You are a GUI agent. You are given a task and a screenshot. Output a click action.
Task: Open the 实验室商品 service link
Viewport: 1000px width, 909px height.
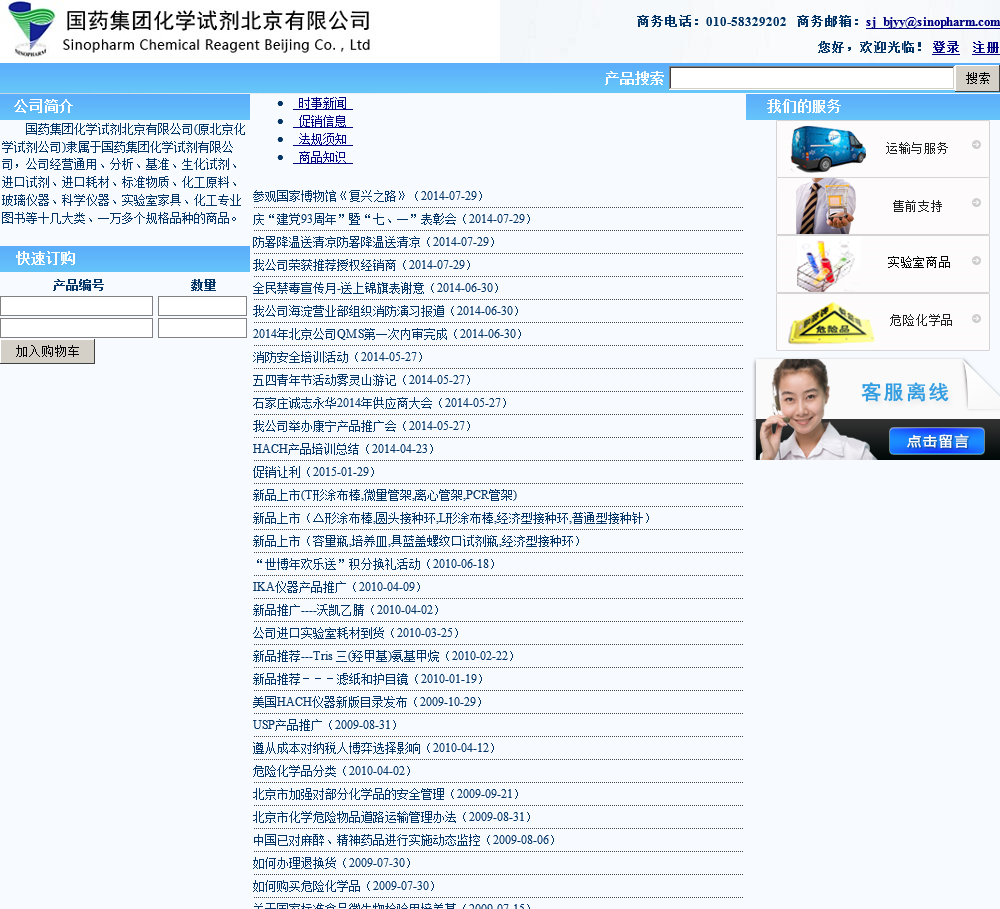pos(918,262)
